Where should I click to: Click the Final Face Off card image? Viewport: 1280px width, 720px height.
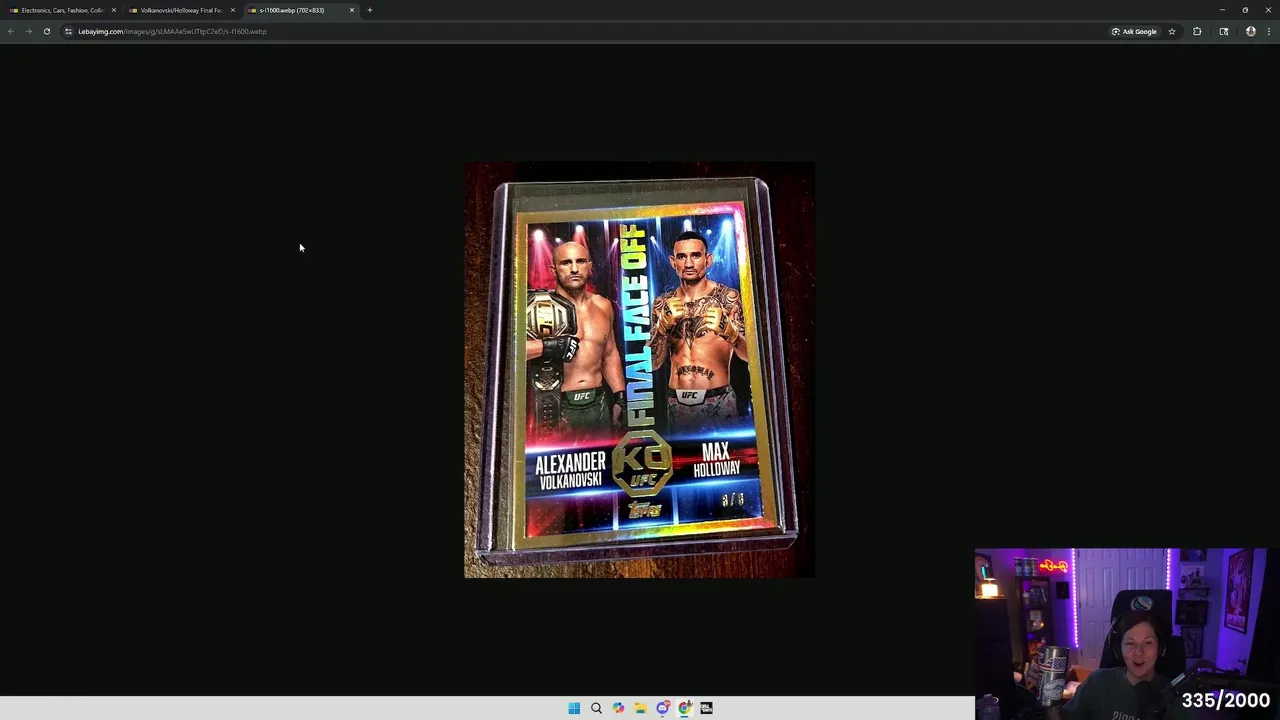[640, 370]
